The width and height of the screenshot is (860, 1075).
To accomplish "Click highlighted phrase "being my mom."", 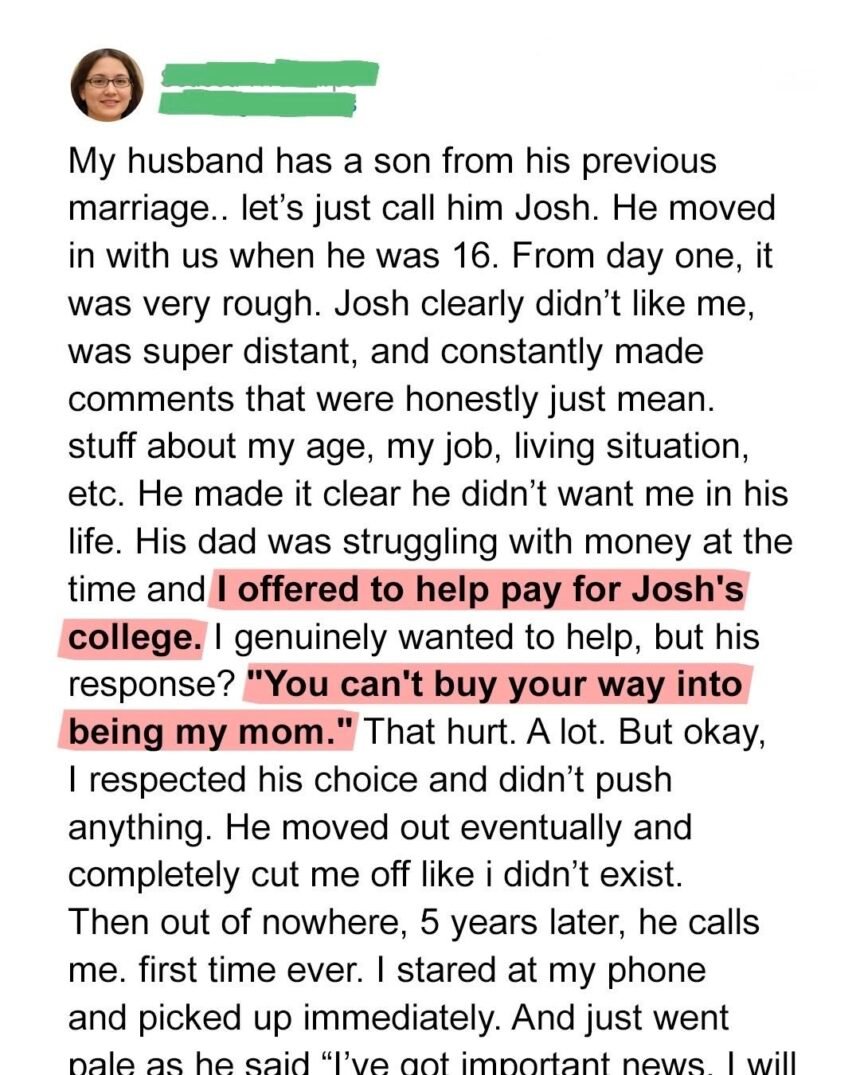I will [x=212, y=732].
